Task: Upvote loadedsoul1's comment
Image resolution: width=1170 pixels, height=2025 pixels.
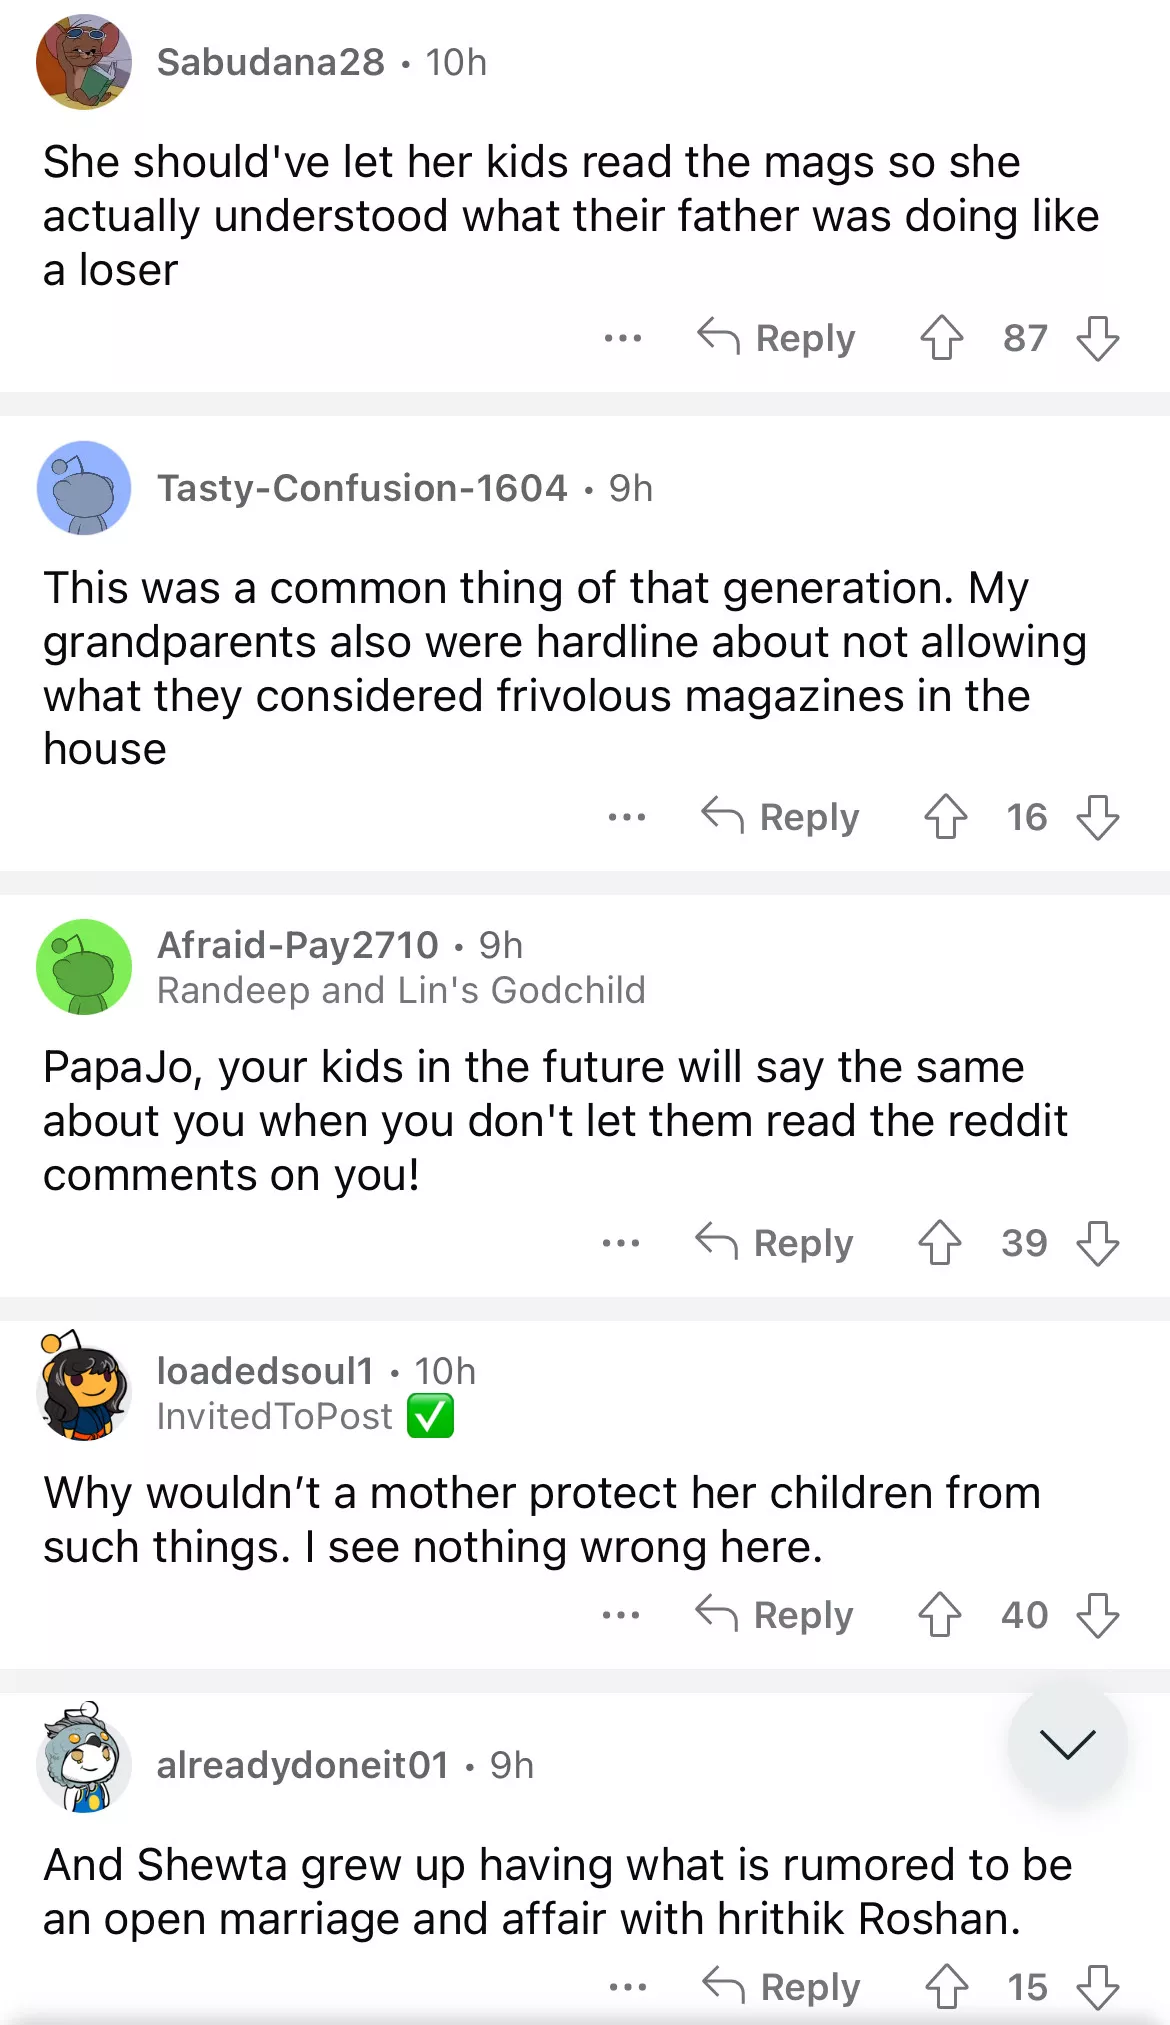Action: coord(939,1615)
